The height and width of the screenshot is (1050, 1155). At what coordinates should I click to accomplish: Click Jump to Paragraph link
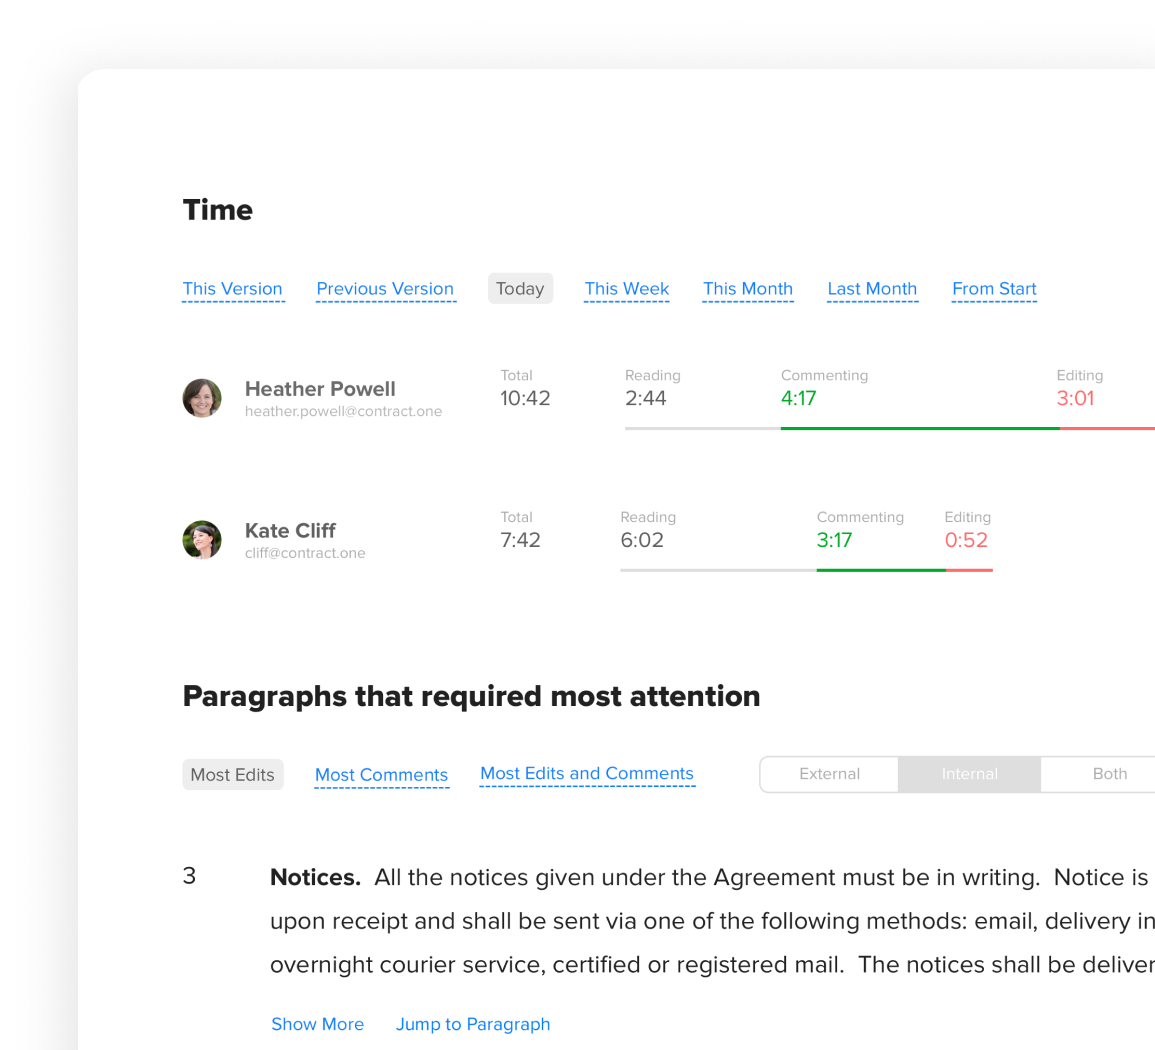473,1024
